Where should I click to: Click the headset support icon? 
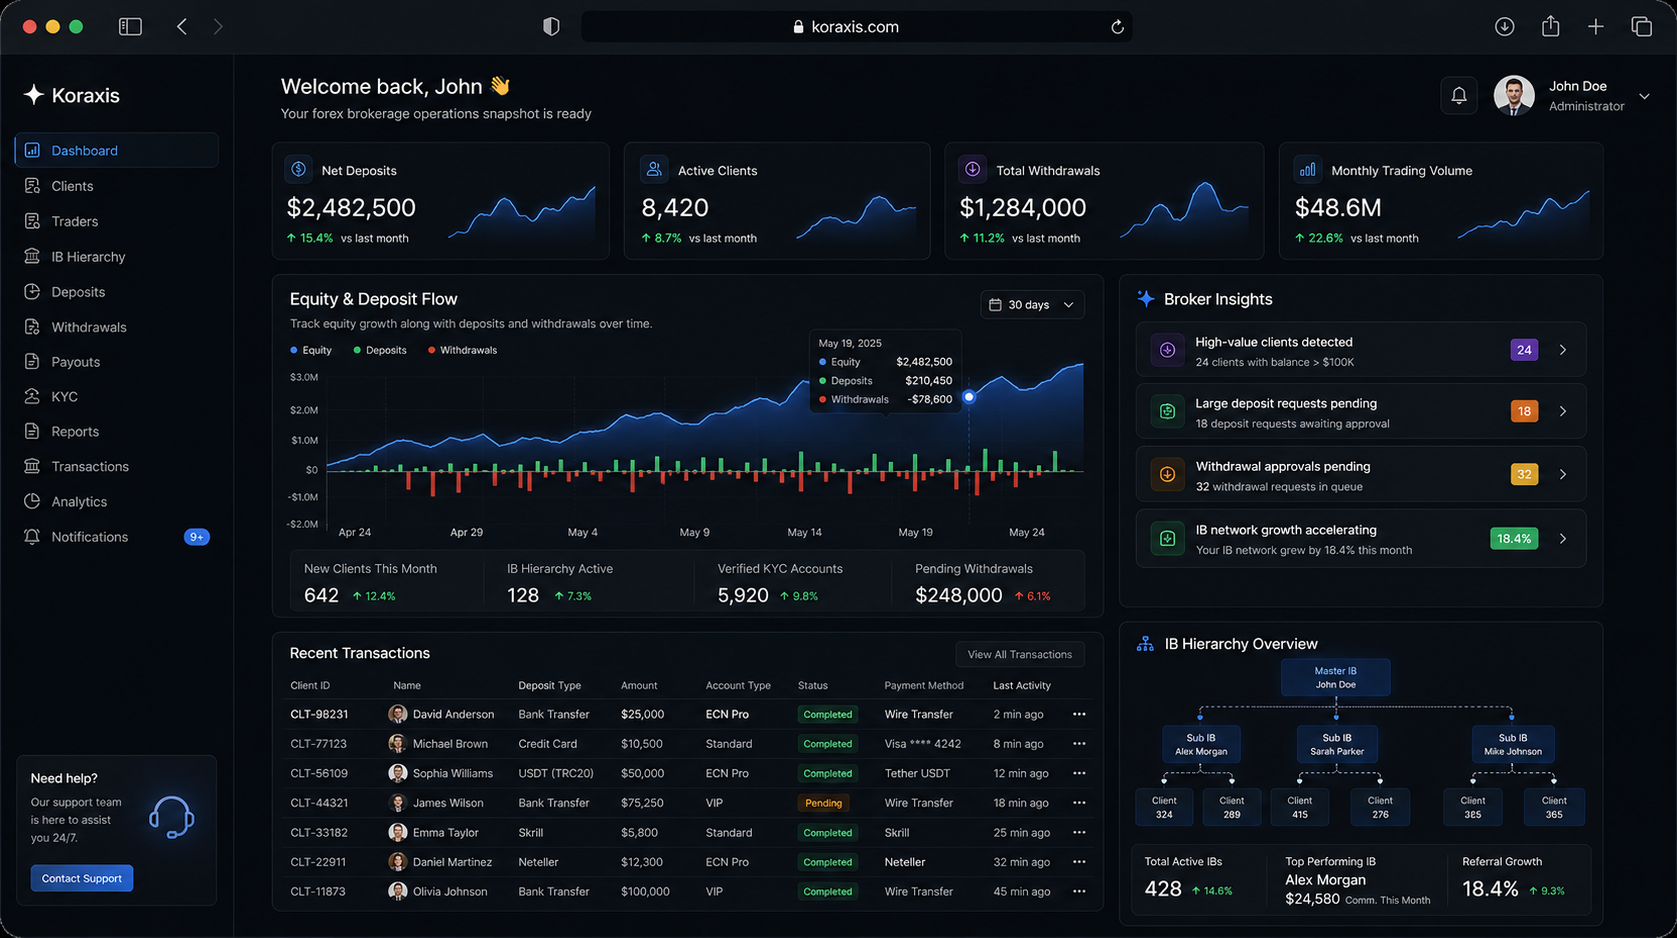[x=171, y=817]
